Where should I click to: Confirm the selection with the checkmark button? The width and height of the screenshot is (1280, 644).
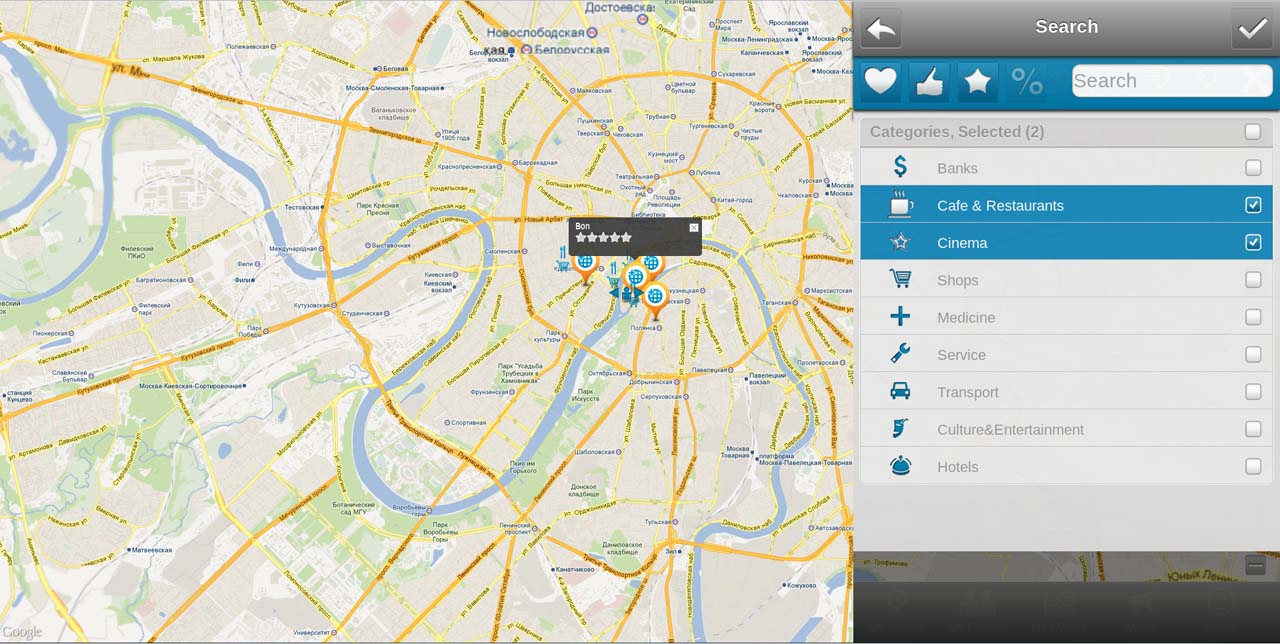[1253, 29]
